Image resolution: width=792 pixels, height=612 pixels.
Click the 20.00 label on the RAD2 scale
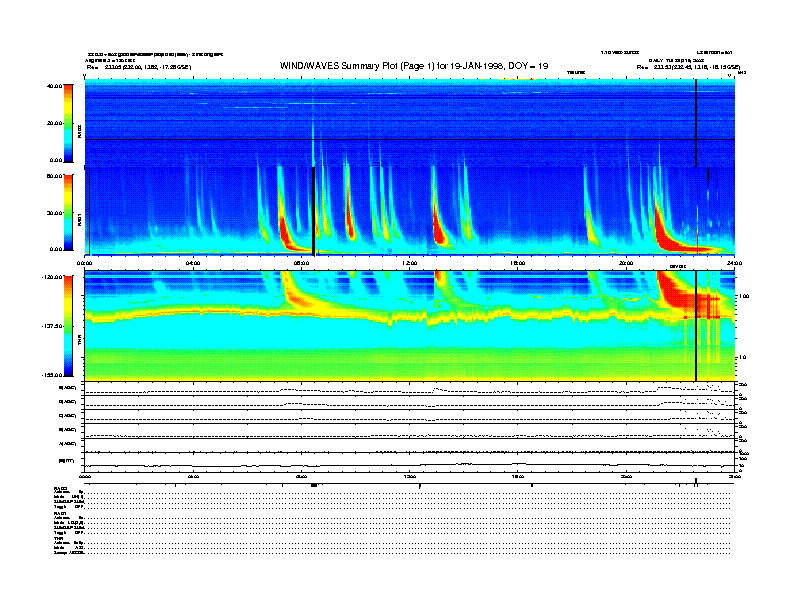pos(54,123)
